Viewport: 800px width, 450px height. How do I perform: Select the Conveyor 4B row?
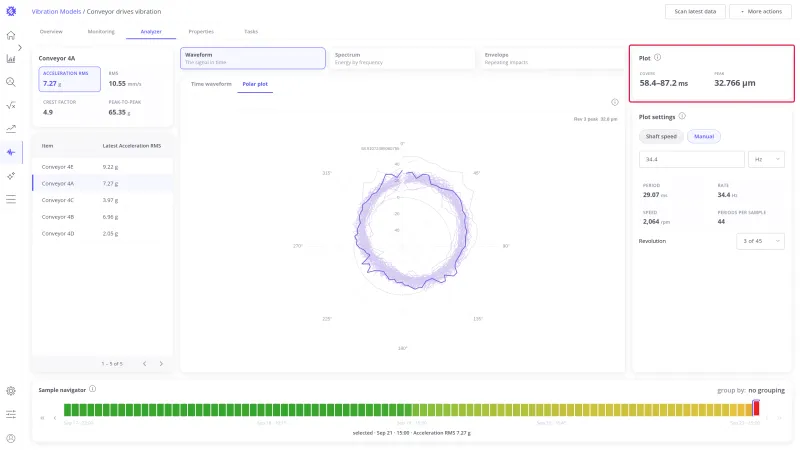click(x=103, y=217)
